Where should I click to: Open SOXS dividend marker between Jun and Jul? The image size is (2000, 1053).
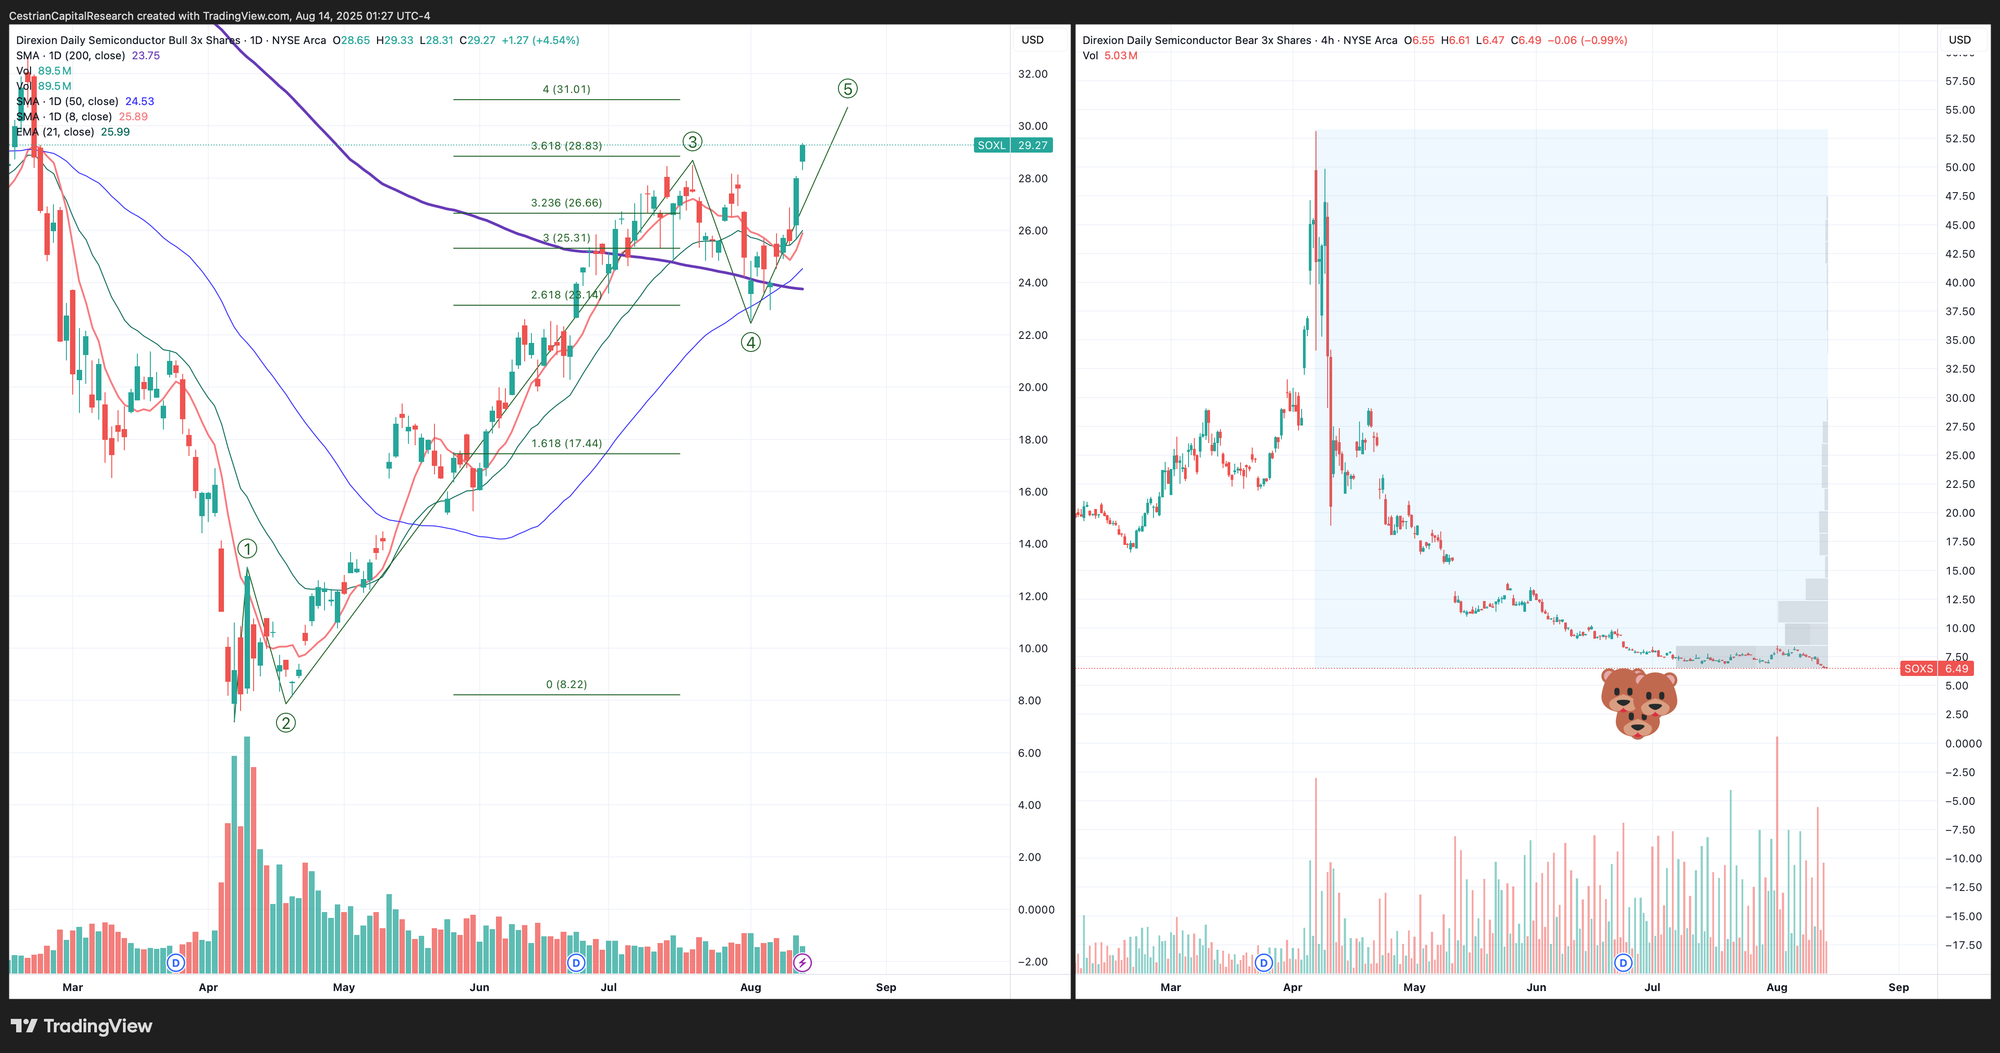tap(1623, 962)
